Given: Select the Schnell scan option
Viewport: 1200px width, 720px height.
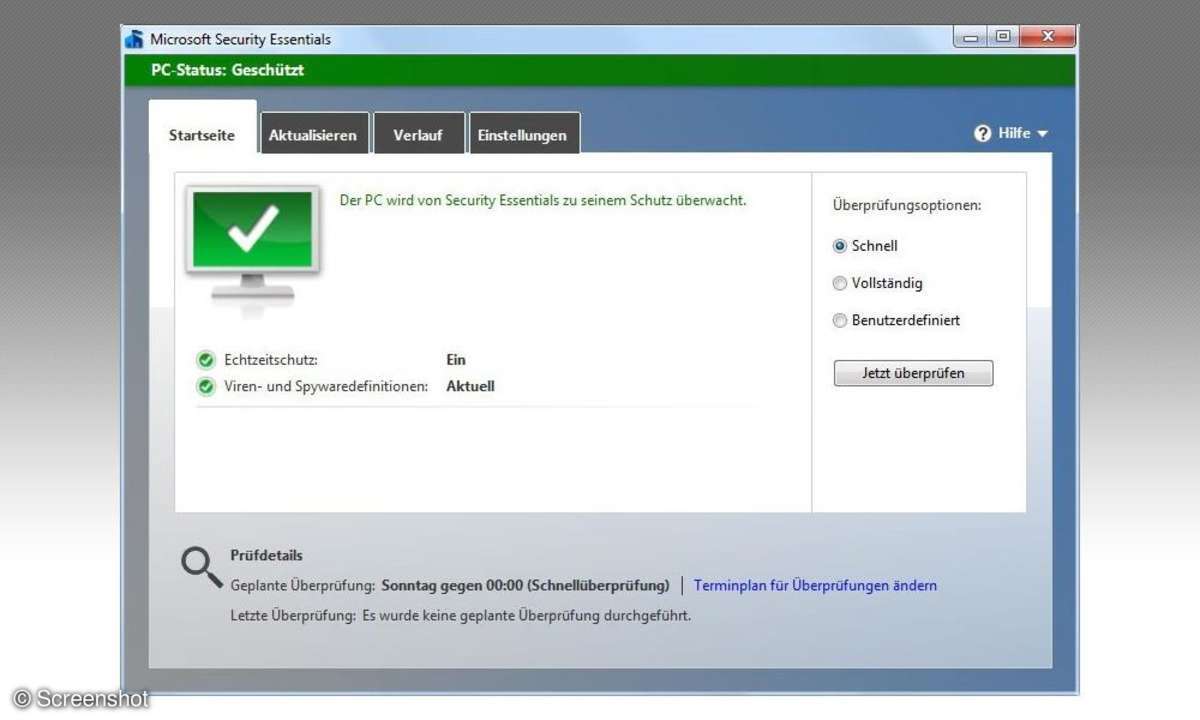Looking at the screenshot, I should (x=840, y=246).
